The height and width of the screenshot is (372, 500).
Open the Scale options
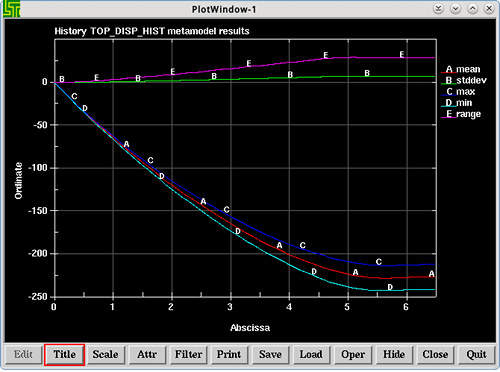pos(105,354)
